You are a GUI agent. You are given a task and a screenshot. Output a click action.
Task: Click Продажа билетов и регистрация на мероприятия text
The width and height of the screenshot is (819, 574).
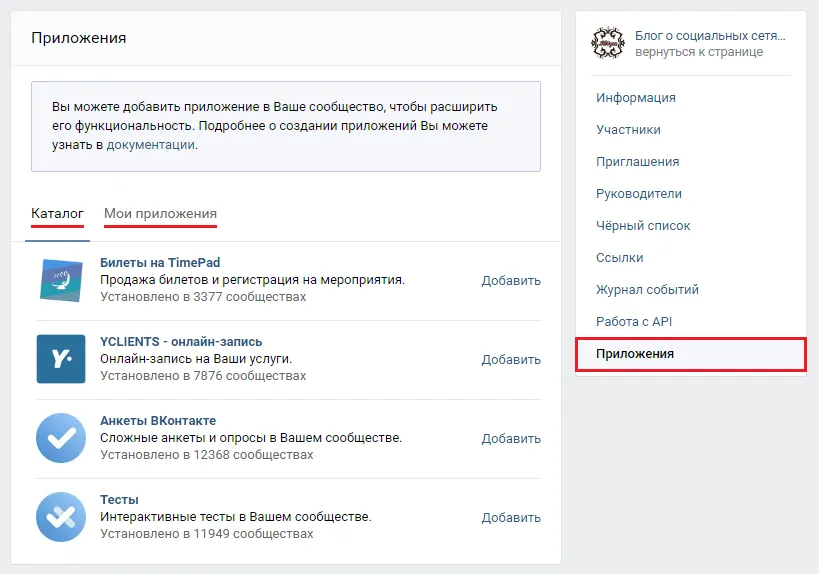[x=252, y=279]
